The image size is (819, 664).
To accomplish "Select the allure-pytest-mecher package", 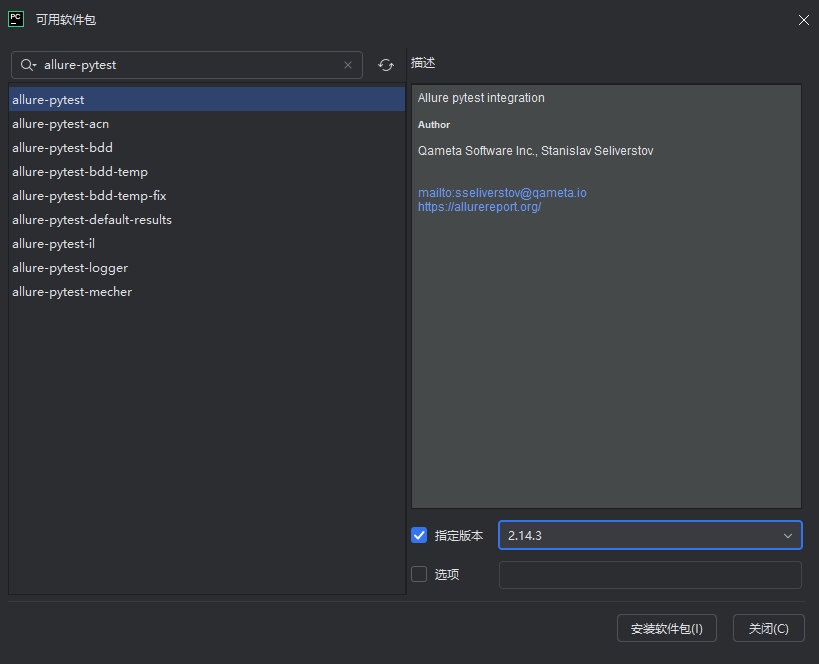I will click(x=207, y=292).
